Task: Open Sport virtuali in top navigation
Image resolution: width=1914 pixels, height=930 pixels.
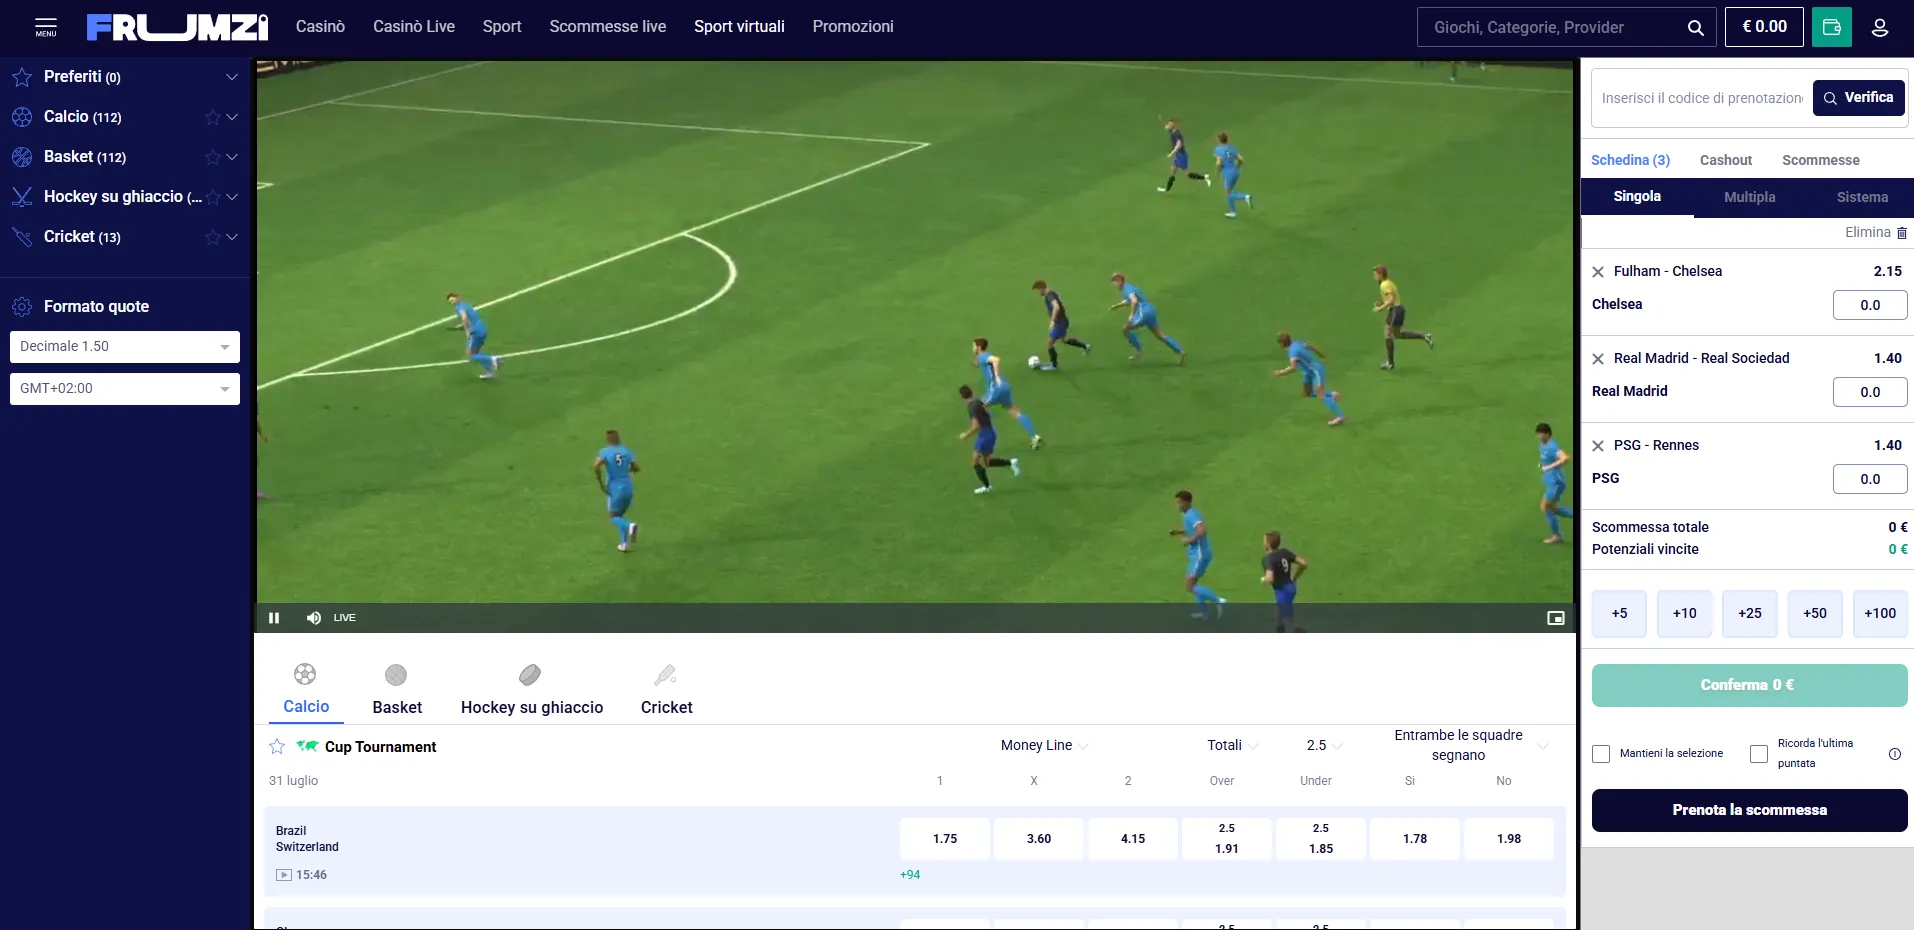Action: [739, 27]
